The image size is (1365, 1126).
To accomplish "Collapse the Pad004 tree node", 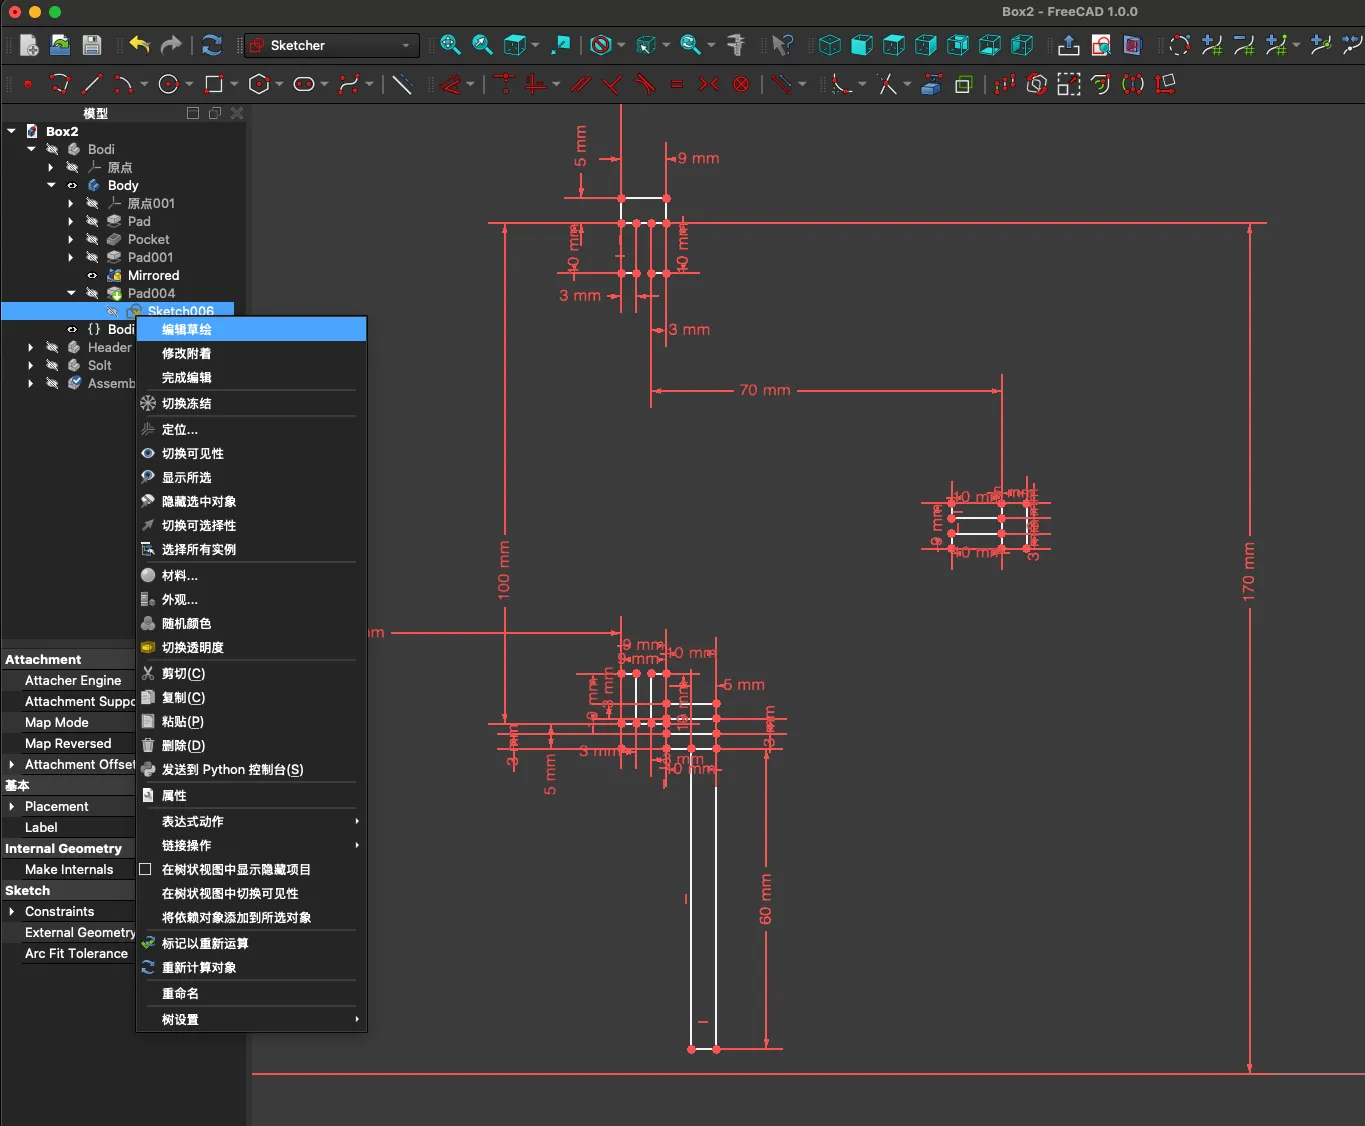I will pyautogui.click(x=71, y=294).
